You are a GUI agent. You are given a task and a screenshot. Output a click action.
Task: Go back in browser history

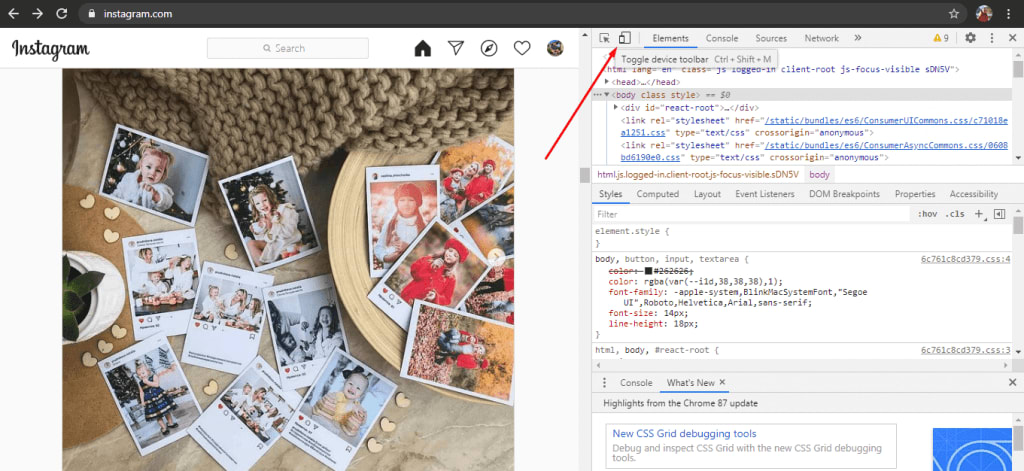click(13, 13)
